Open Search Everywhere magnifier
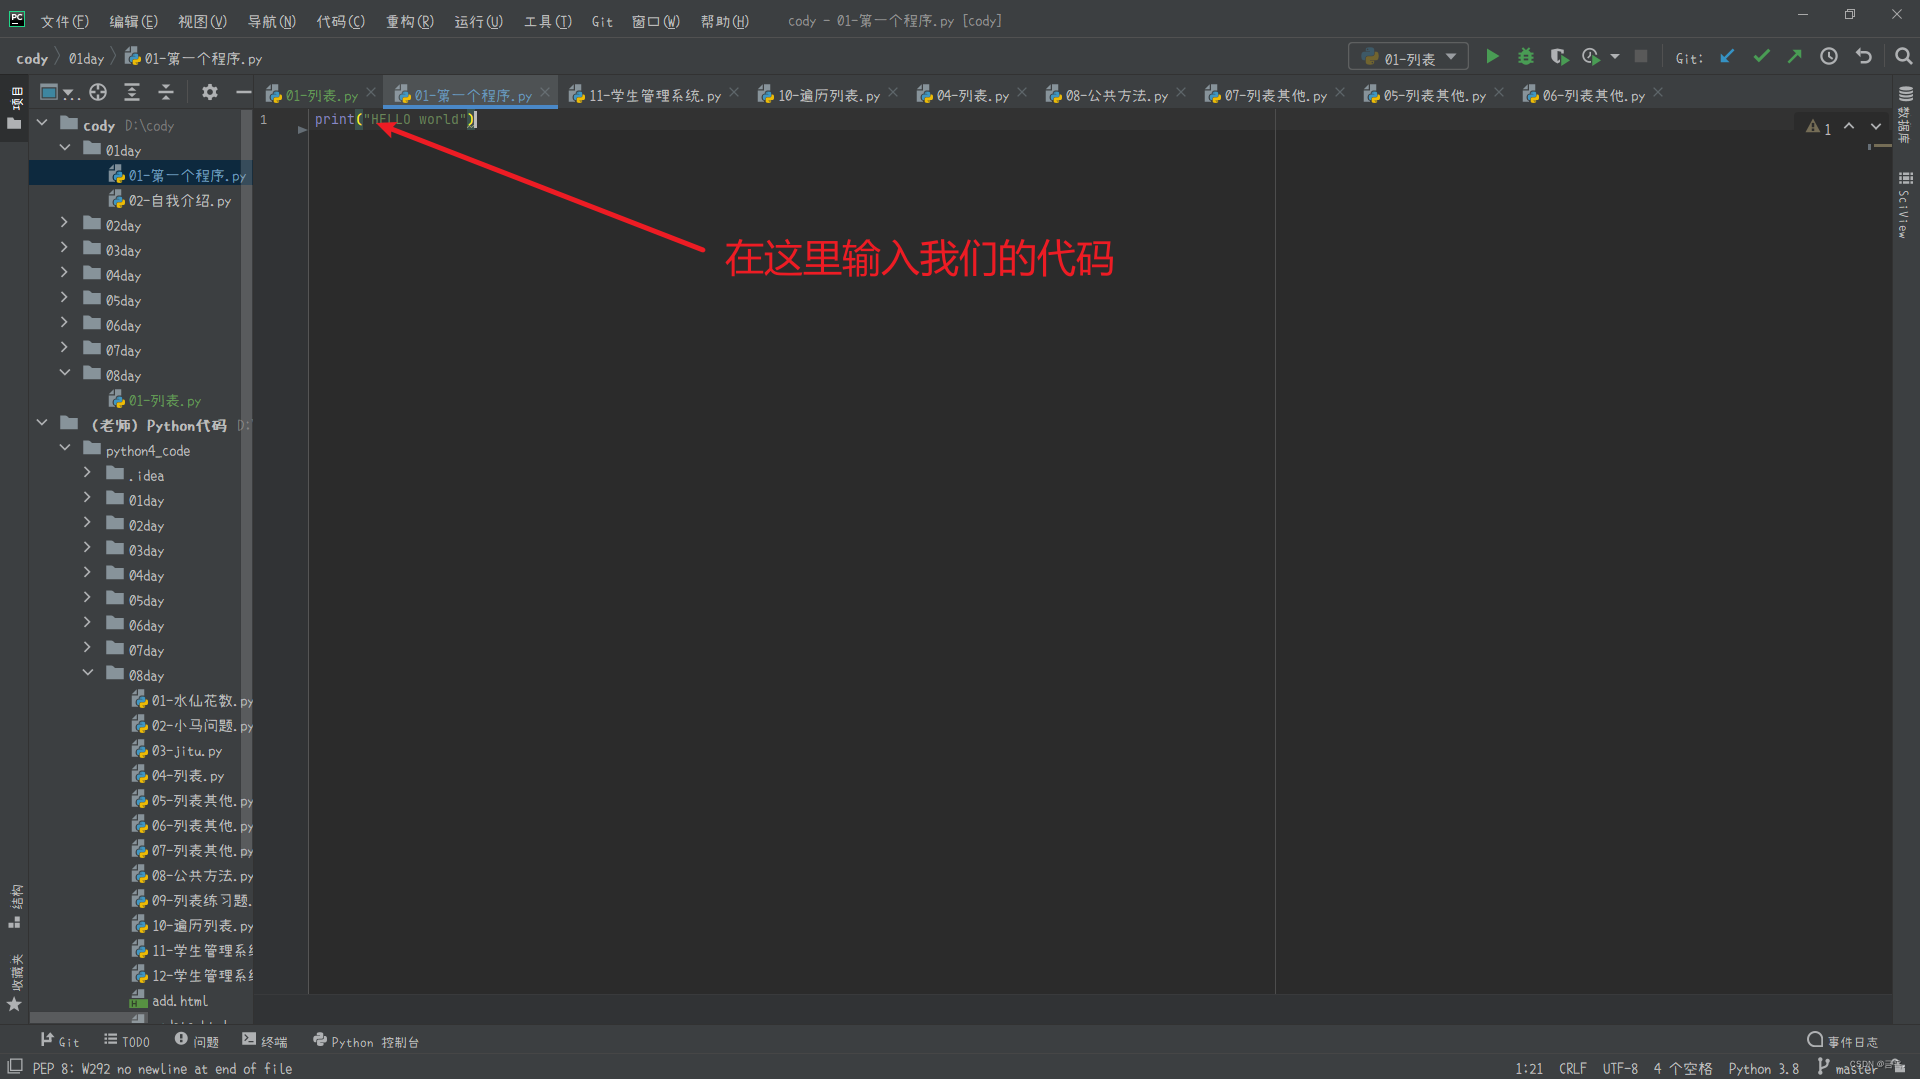 coord(1904,57)
